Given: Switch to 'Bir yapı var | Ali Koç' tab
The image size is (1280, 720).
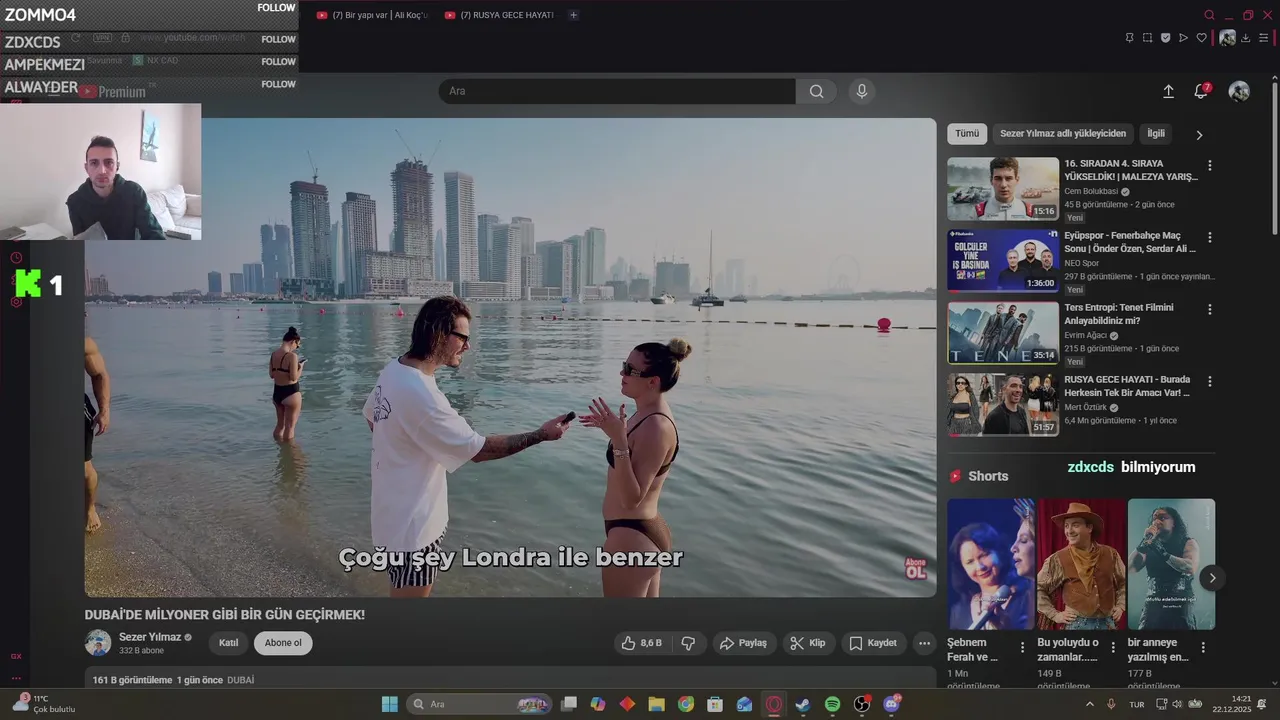Looking at the screenshot, I should 371,15.
